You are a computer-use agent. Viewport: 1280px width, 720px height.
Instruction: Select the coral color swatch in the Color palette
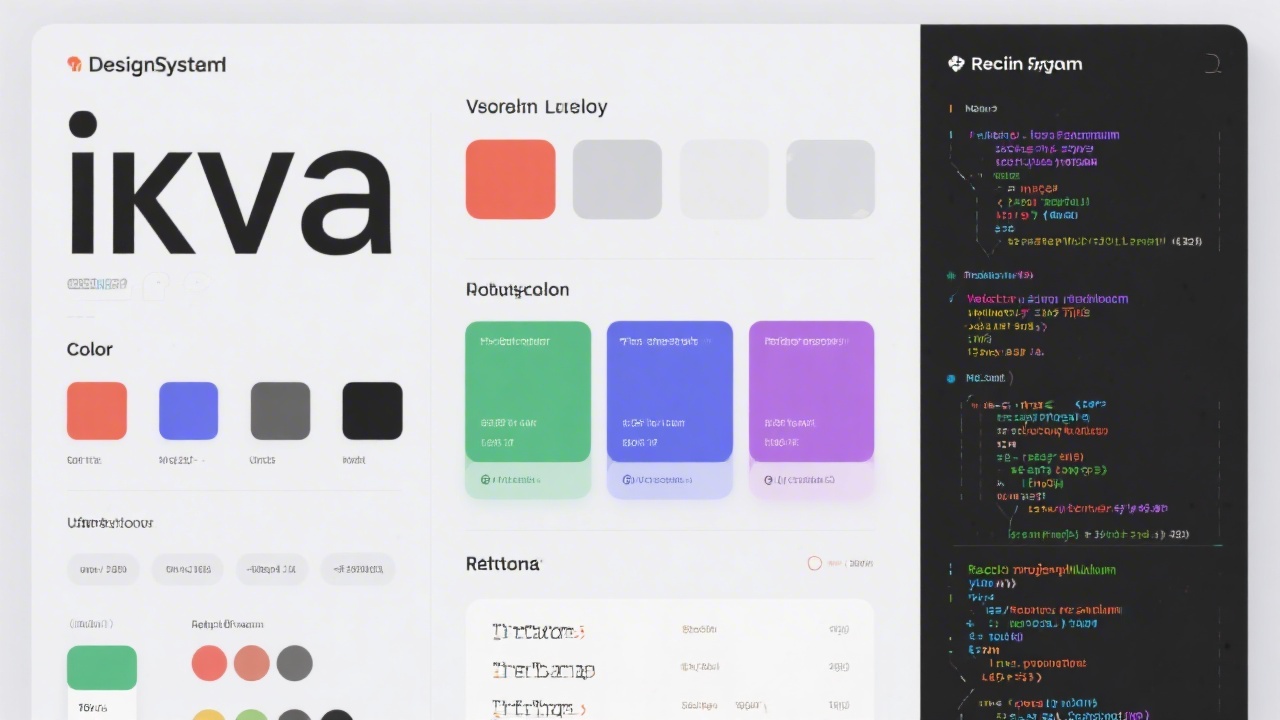coord(96,409)
